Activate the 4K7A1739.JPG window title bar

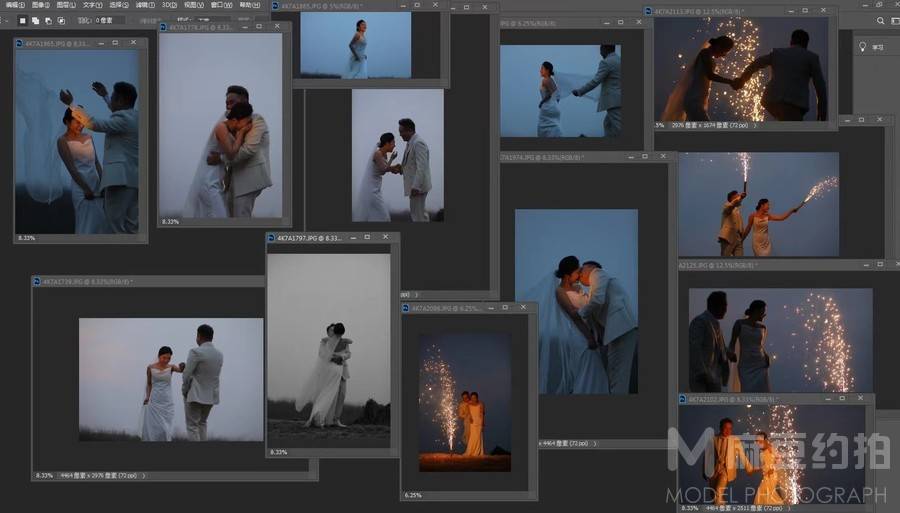point(149,282)
